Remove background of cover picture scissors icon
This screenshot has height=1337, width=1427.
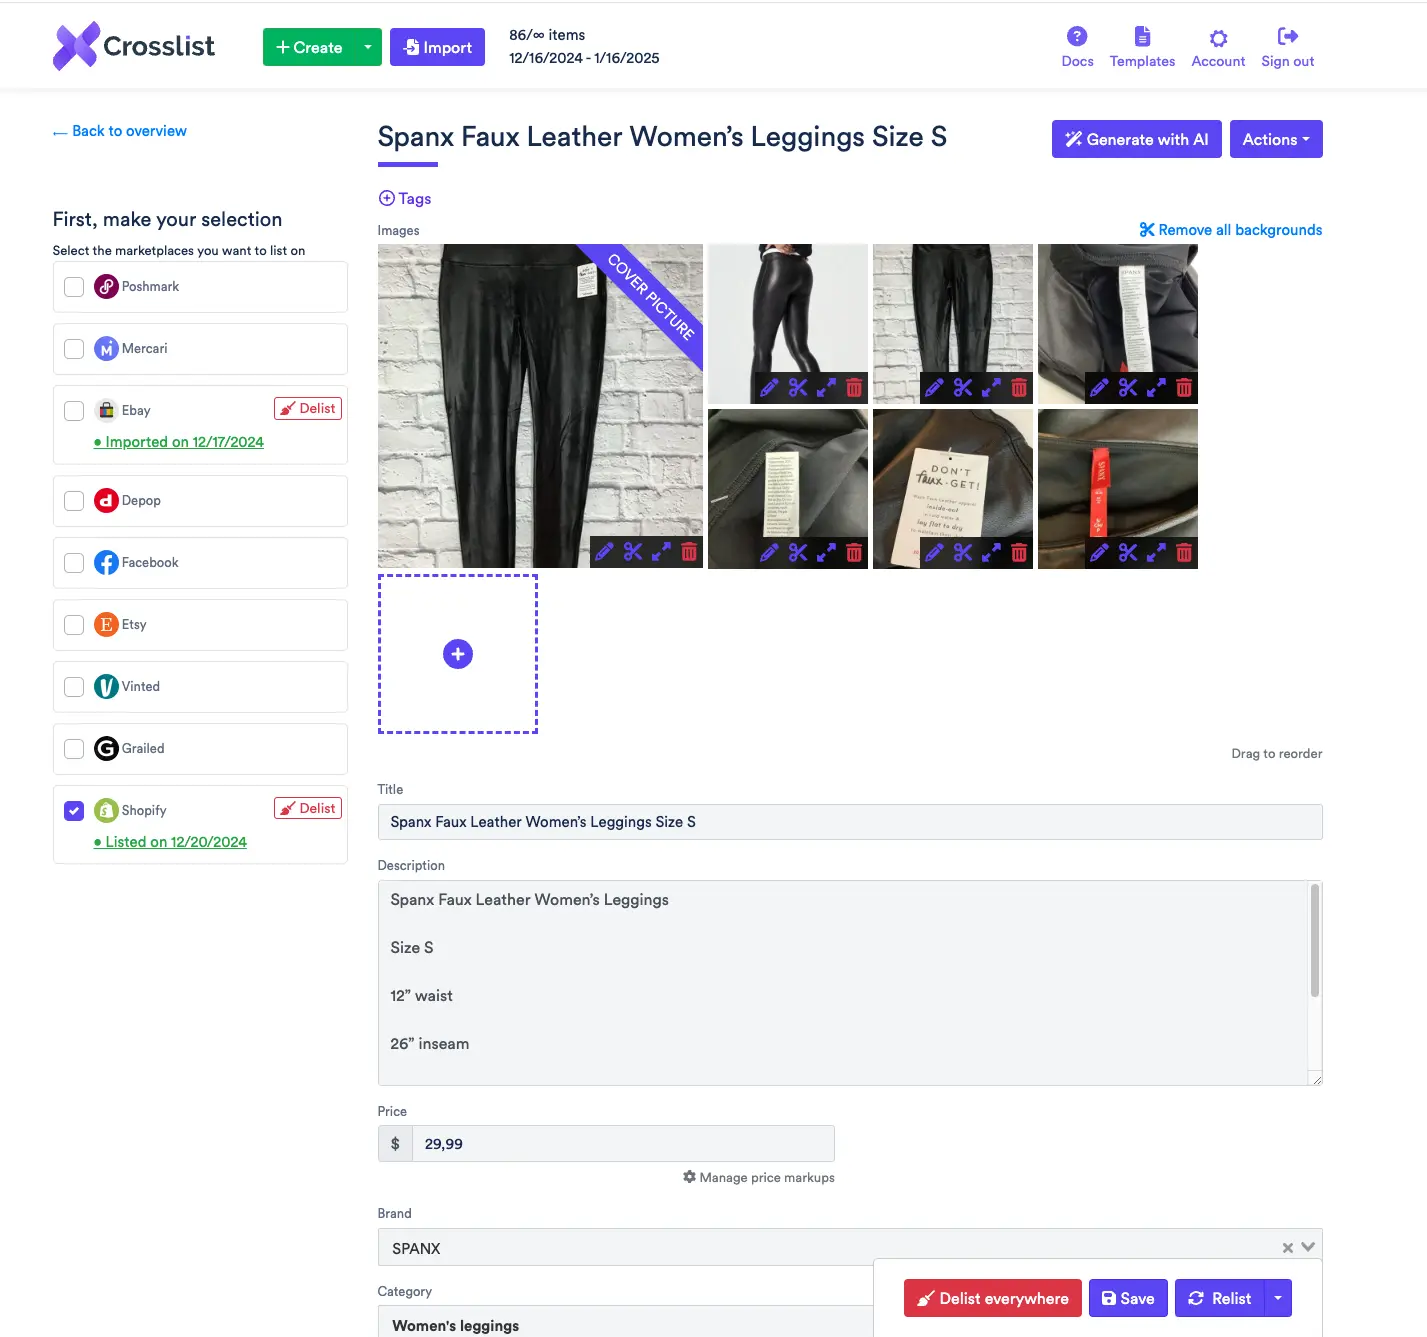coord(633,551)
